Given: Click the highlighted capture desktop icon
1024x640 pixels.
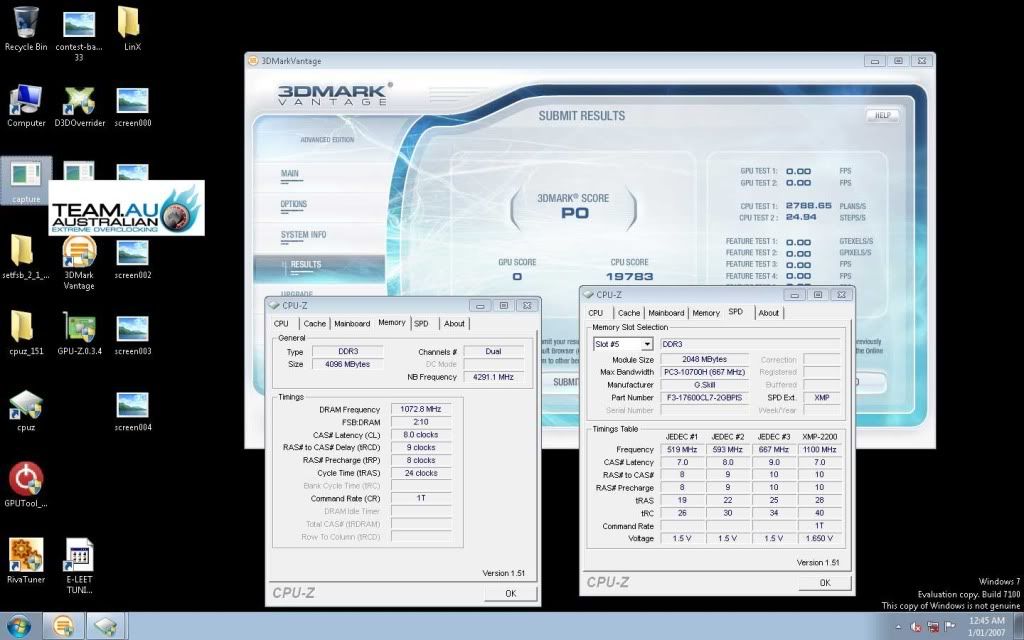Looking at the screenshot, I should (26, 181).
